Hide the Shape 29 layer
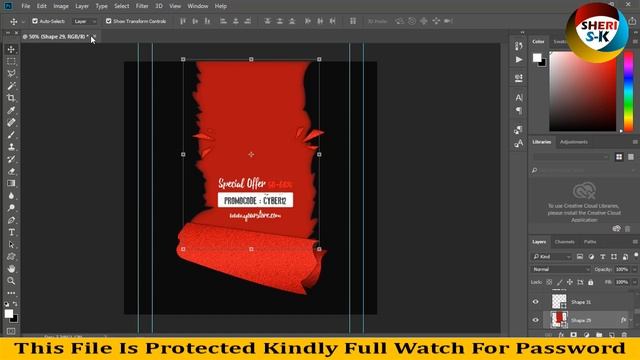The width and height of the screenshot is (640, 360). 536,320
